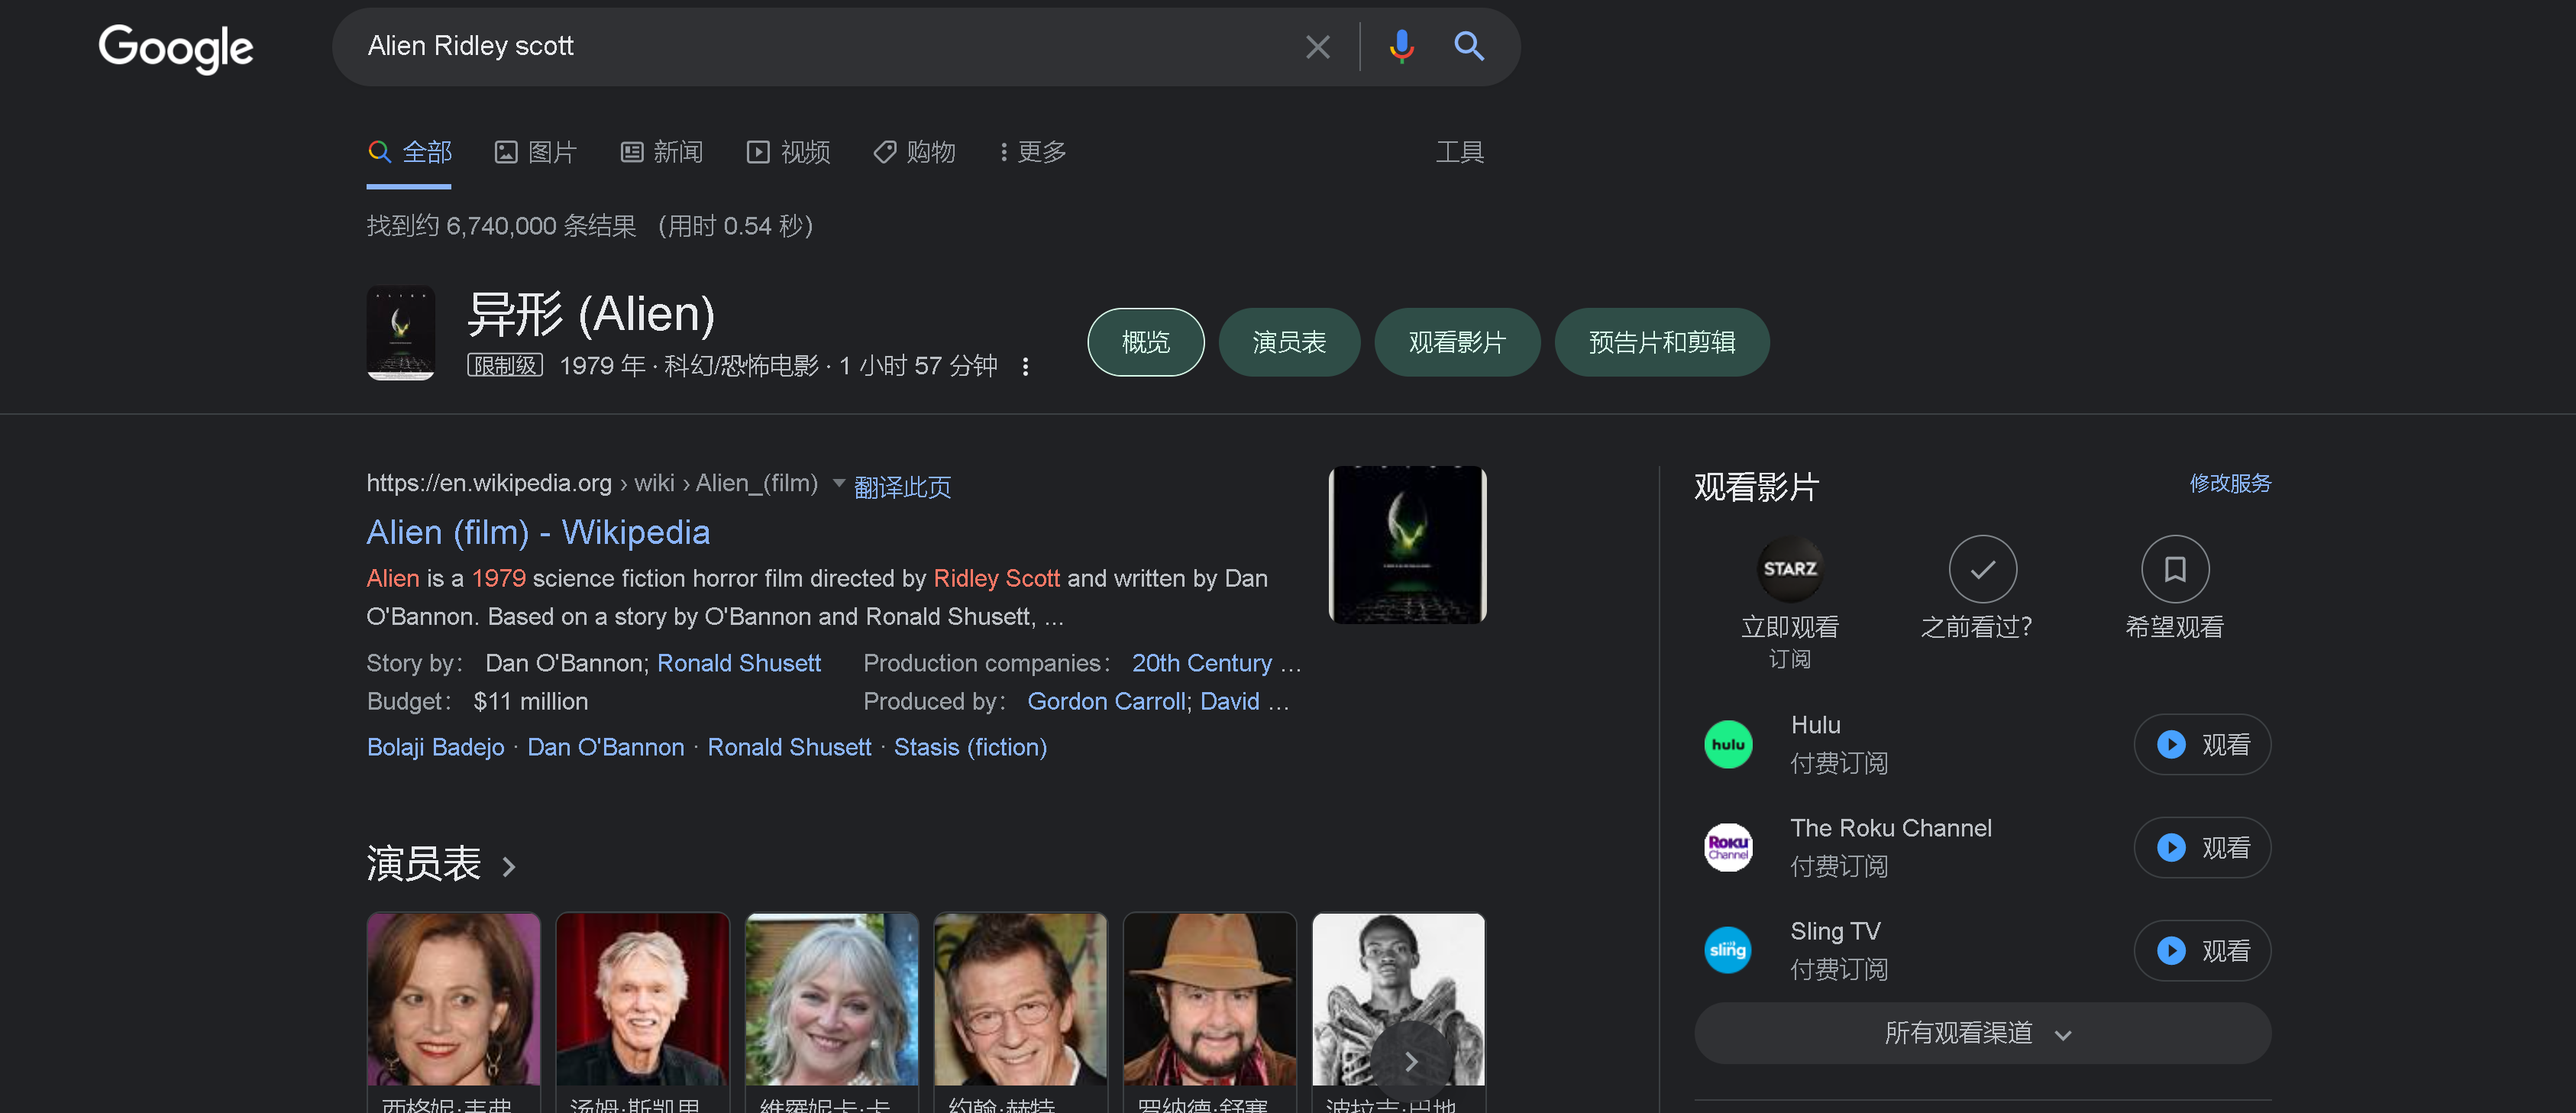Click the third cast photo with 维罗妮卡·卡 caption
Image resolution: width=2576 pixels, height=1113 pixels.
coord(831,1000)
